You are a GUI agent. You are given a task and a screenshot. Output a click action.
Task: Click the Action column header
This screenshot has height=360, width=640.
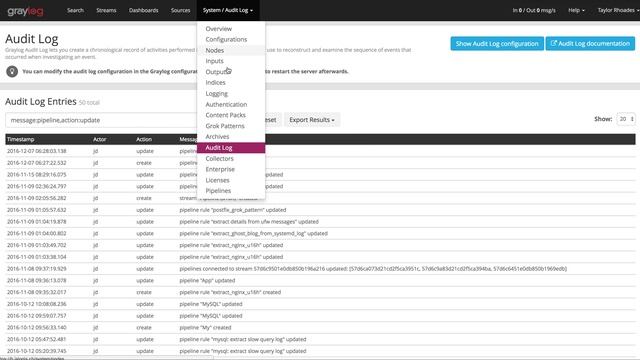(144, 140)
